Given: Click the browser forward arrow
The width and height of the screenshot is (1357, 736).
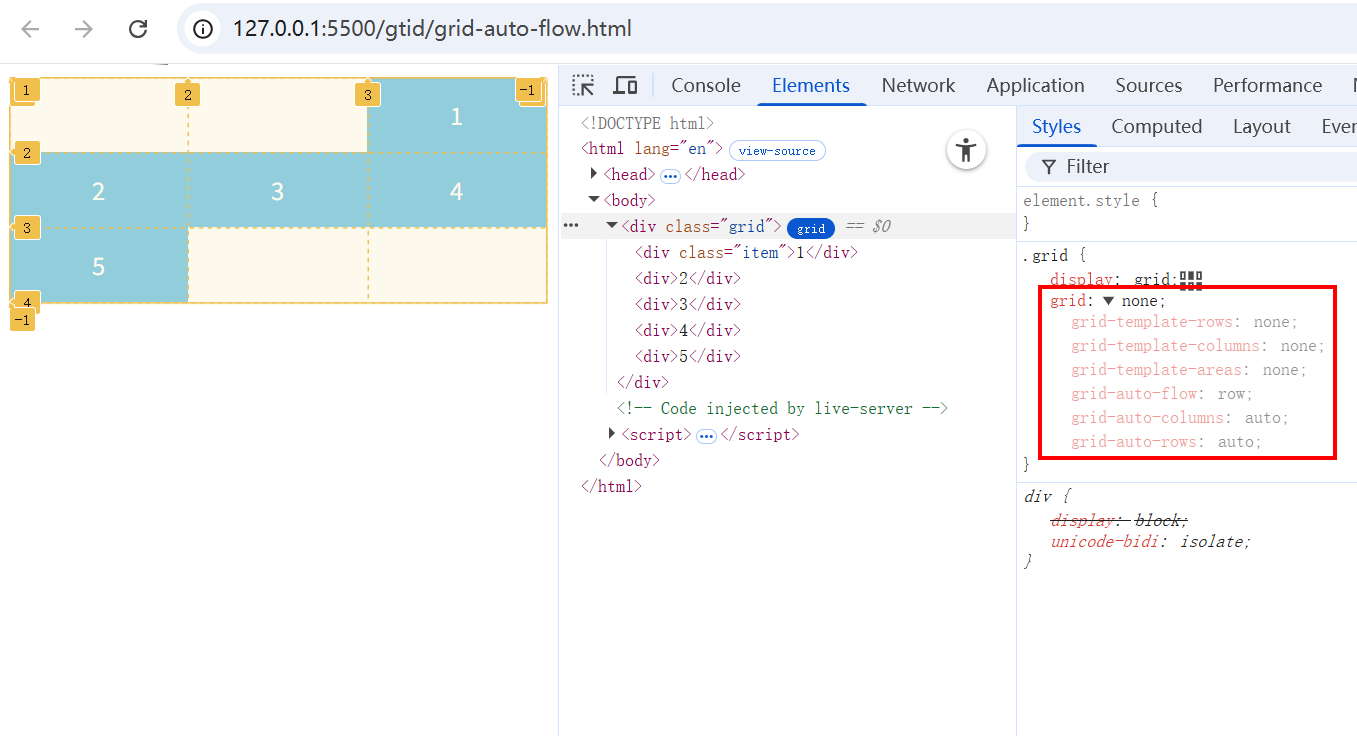Looking at the screenshot, I should click(84, 29).
